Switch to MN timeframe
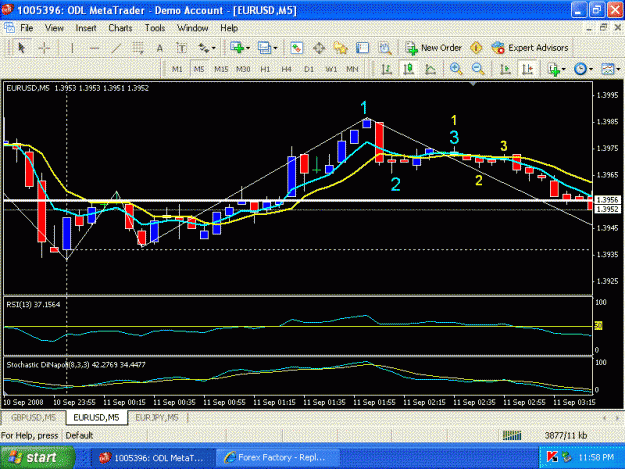This screenshot has height=469, width=625. [x=352, y=69]
